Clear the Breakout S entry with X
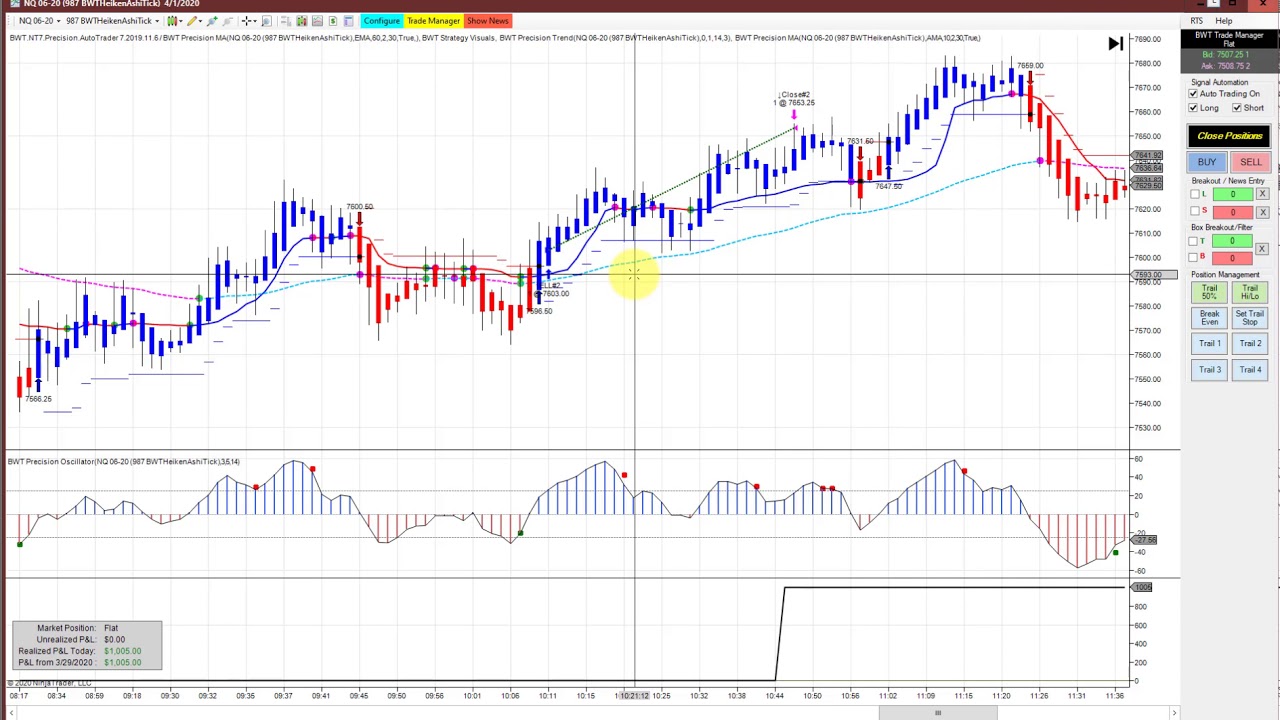Screen dimensions: 1280x720 click(1262, 211)
